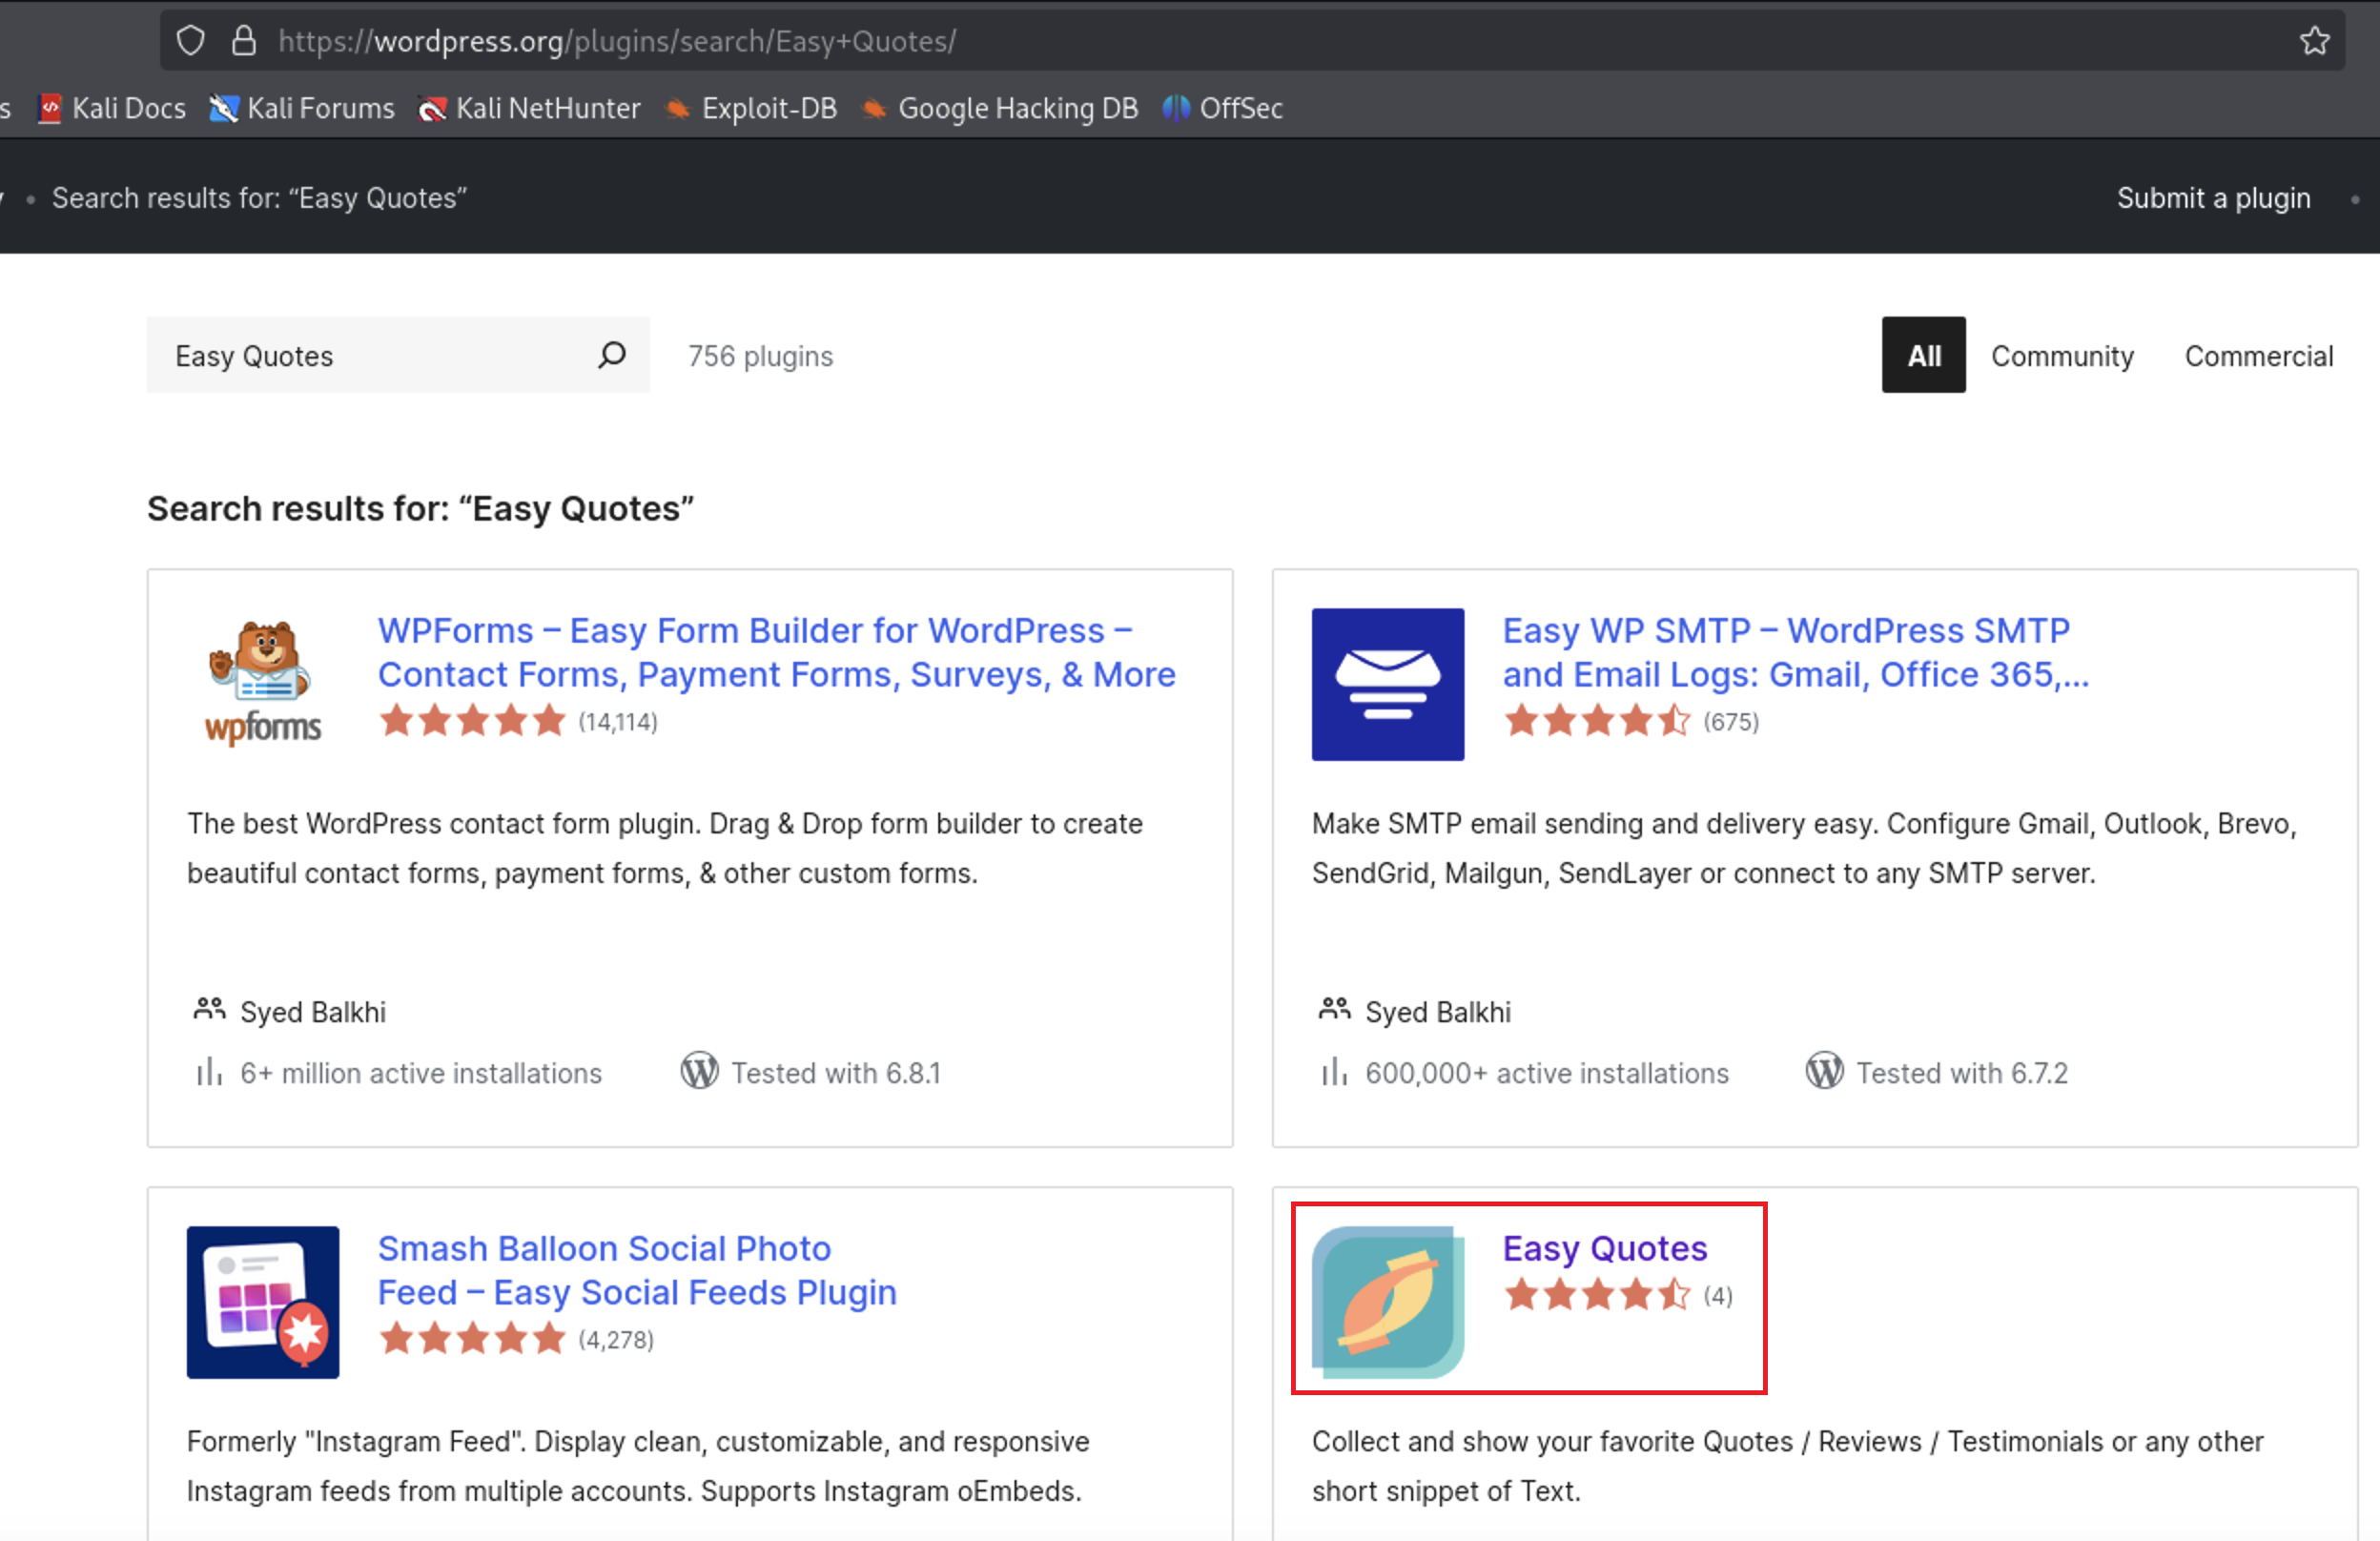The height and width of the screenshot is (1541, 2380).
Task: Open the Exploit-DB bookmark
Action: tap(751, 108)
